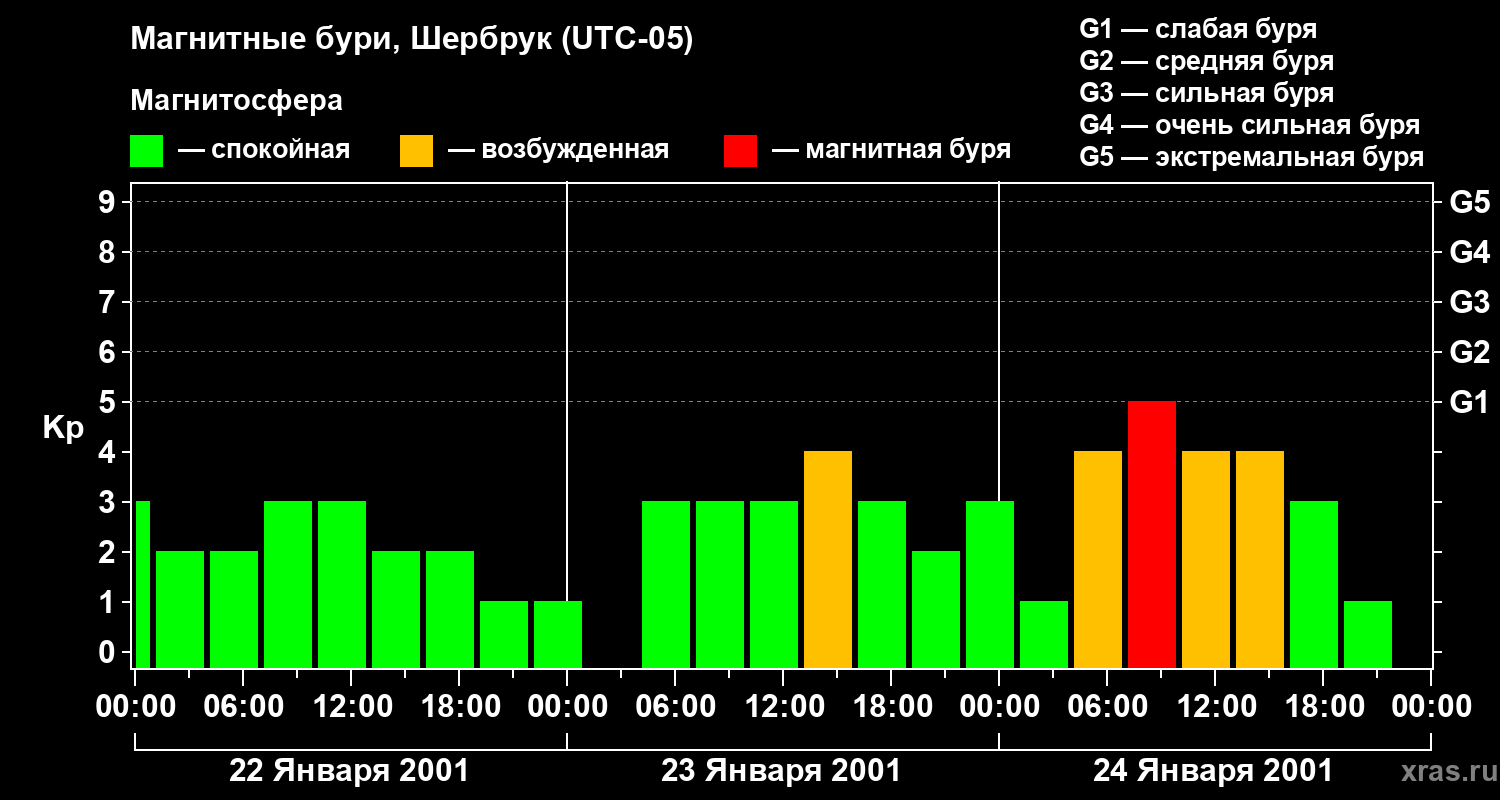Click the 24 Января 2001 date label

point(1213,771)
